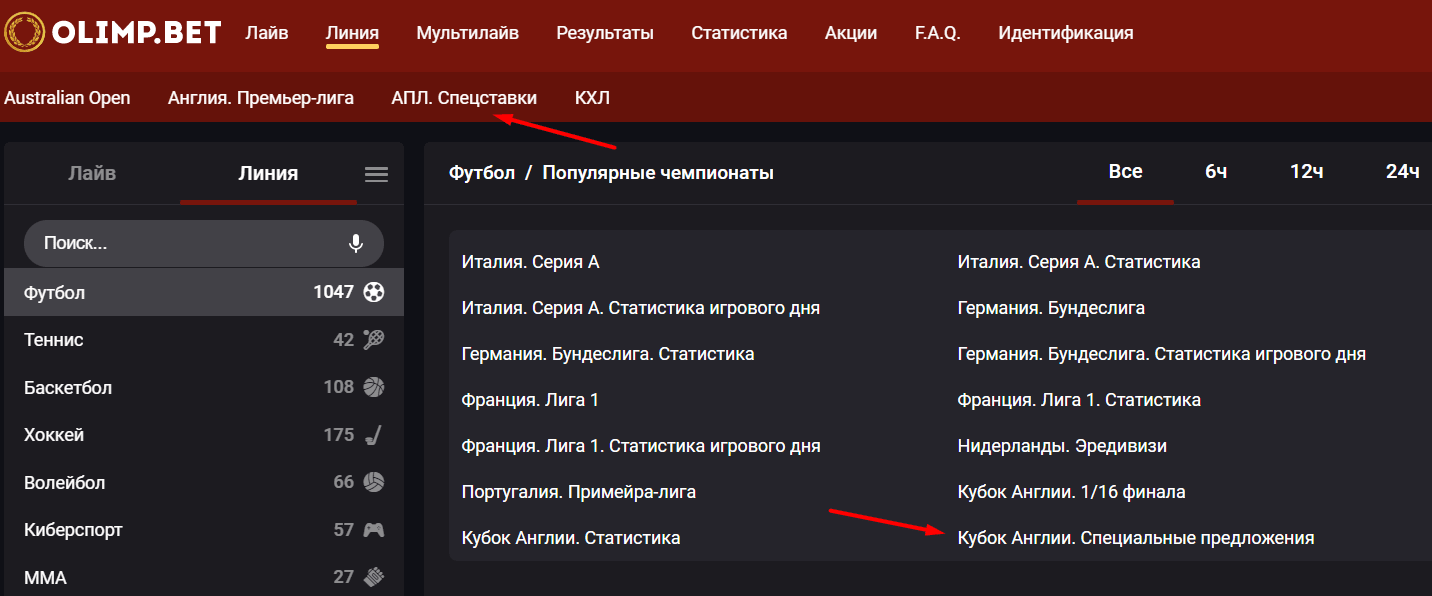Open КХЛ quick link
Screen dimensions: 1432x596
(x=592, y=98)
